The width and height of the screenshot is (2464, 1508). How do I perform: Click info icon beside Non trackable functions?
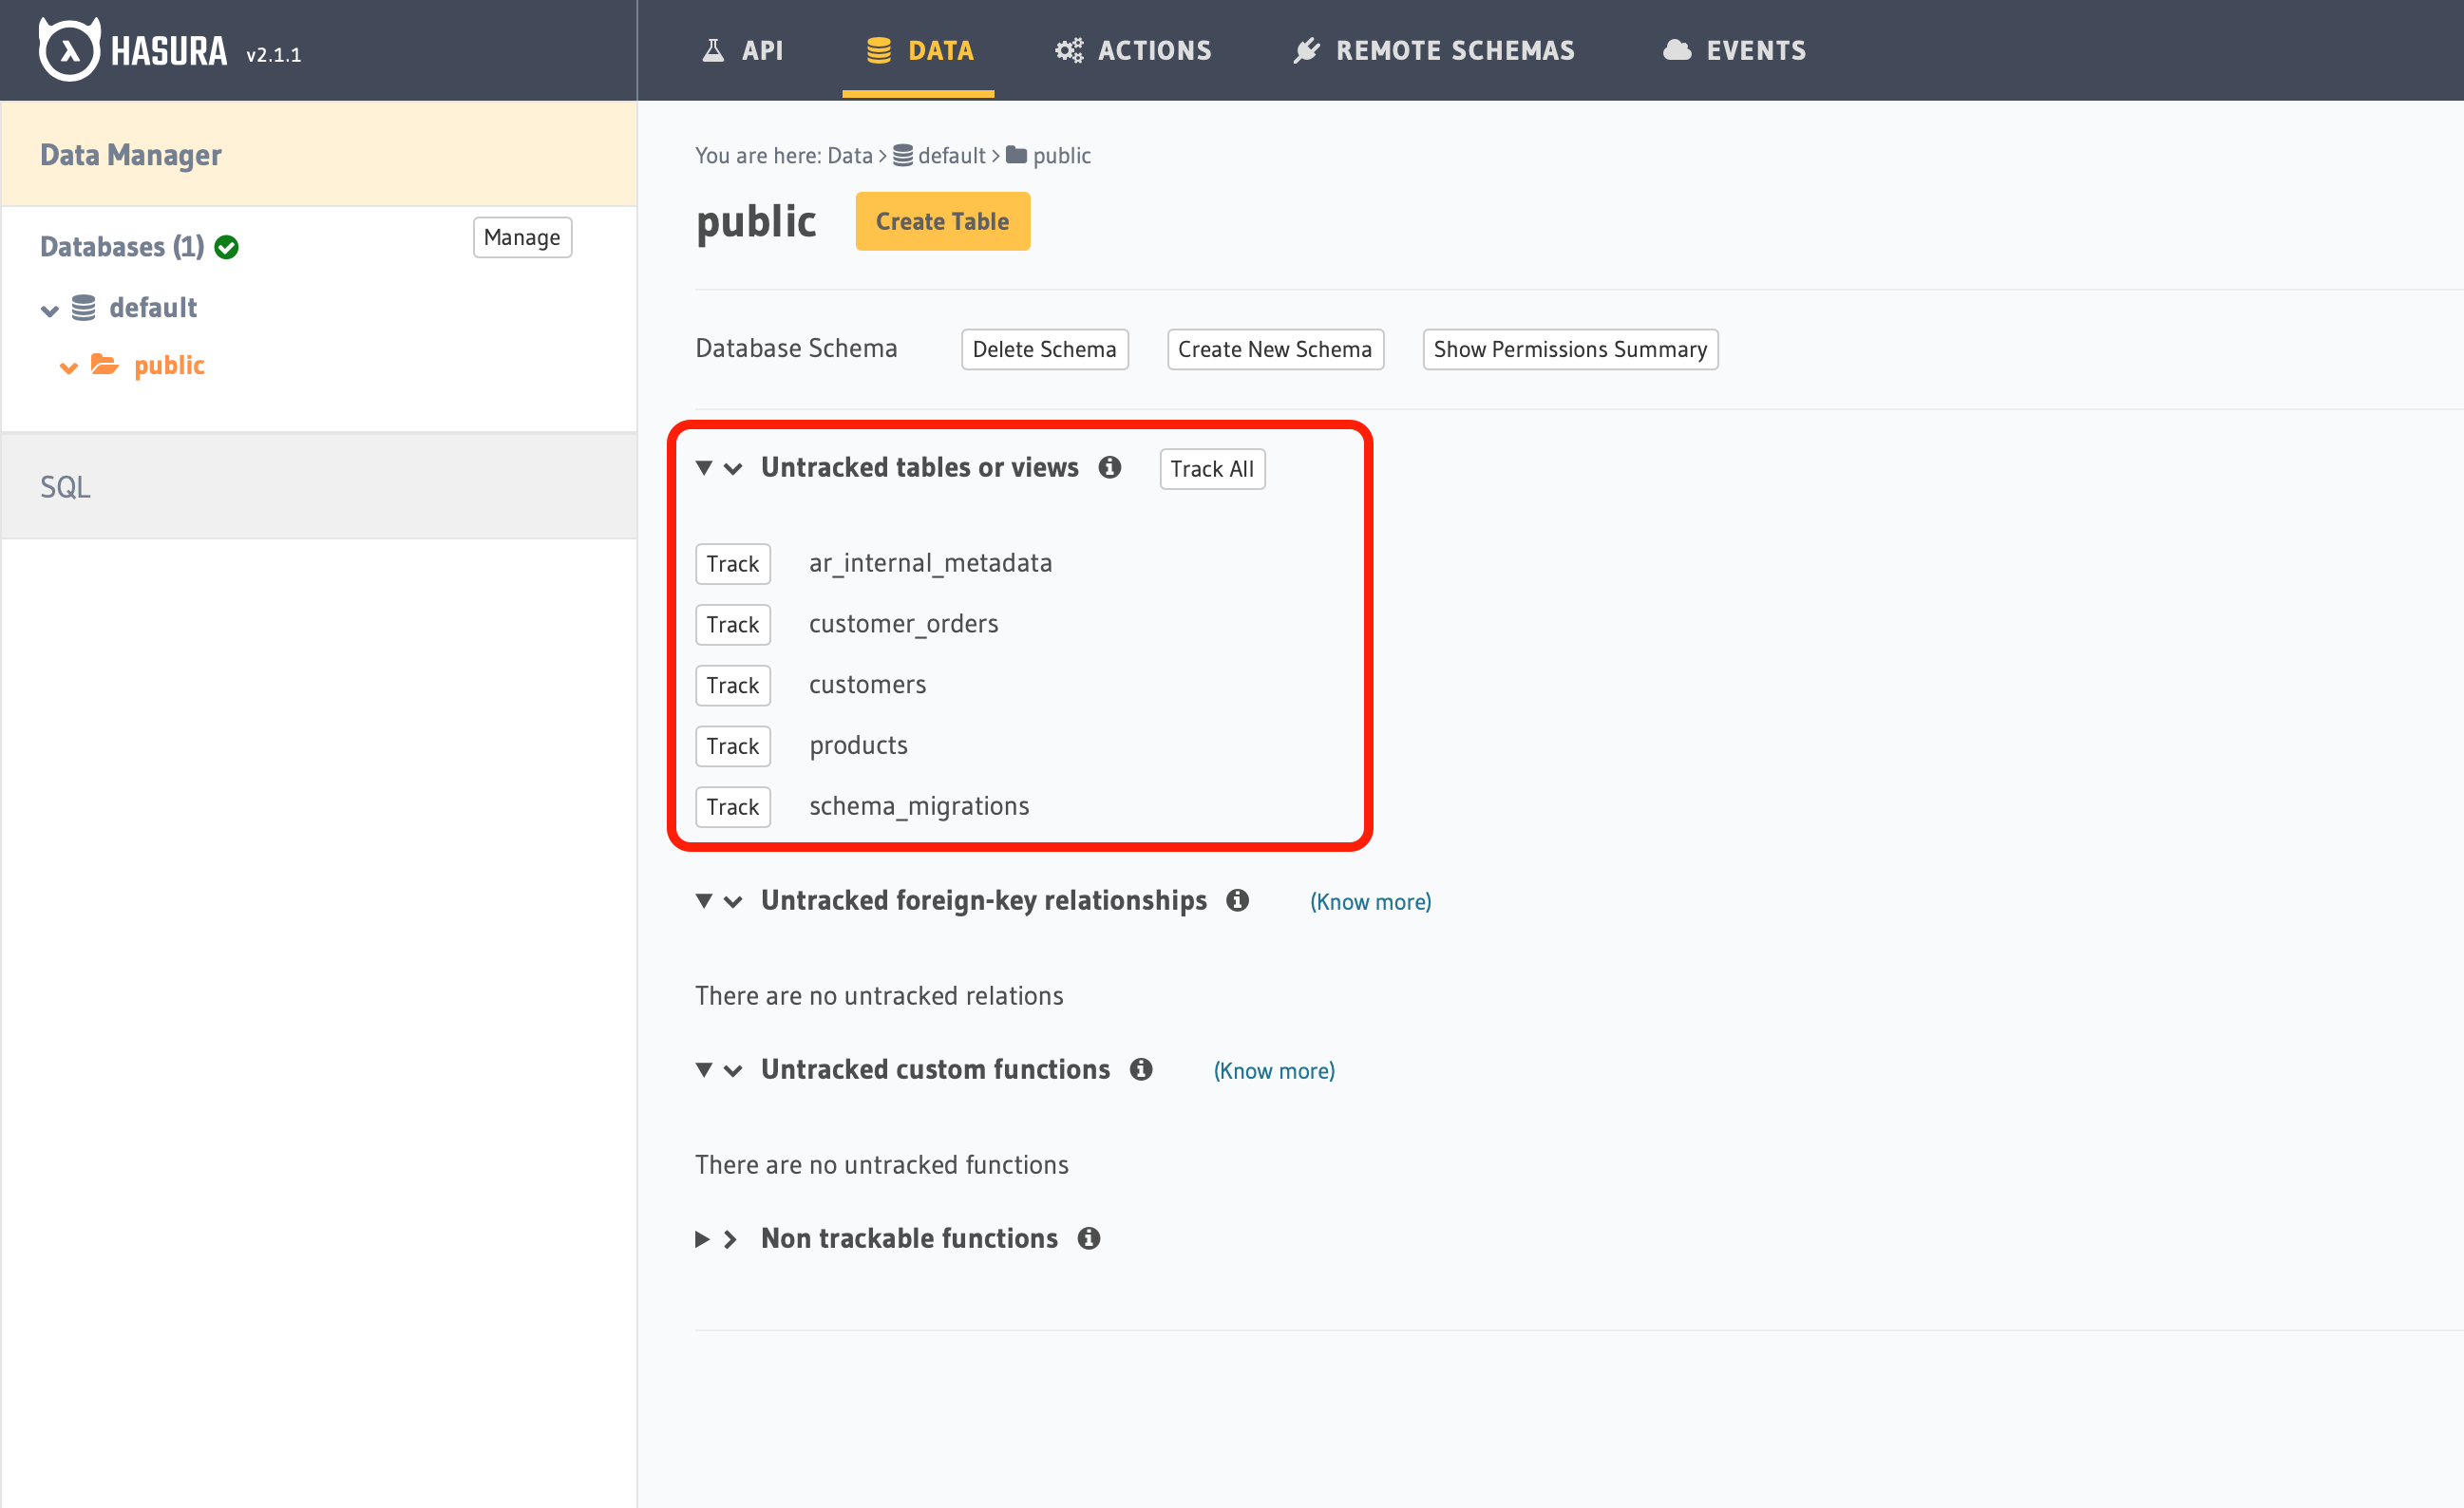coord(1088,1238)
